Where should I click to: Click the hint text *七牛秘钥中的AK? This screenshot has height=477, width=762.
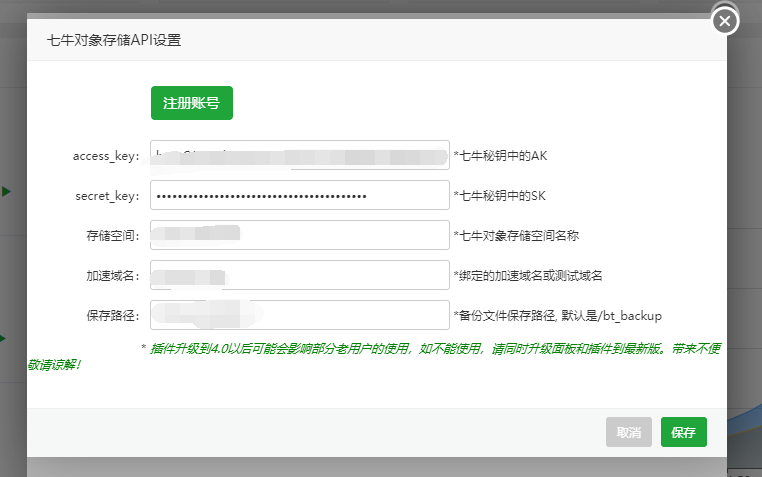[500, 156]
